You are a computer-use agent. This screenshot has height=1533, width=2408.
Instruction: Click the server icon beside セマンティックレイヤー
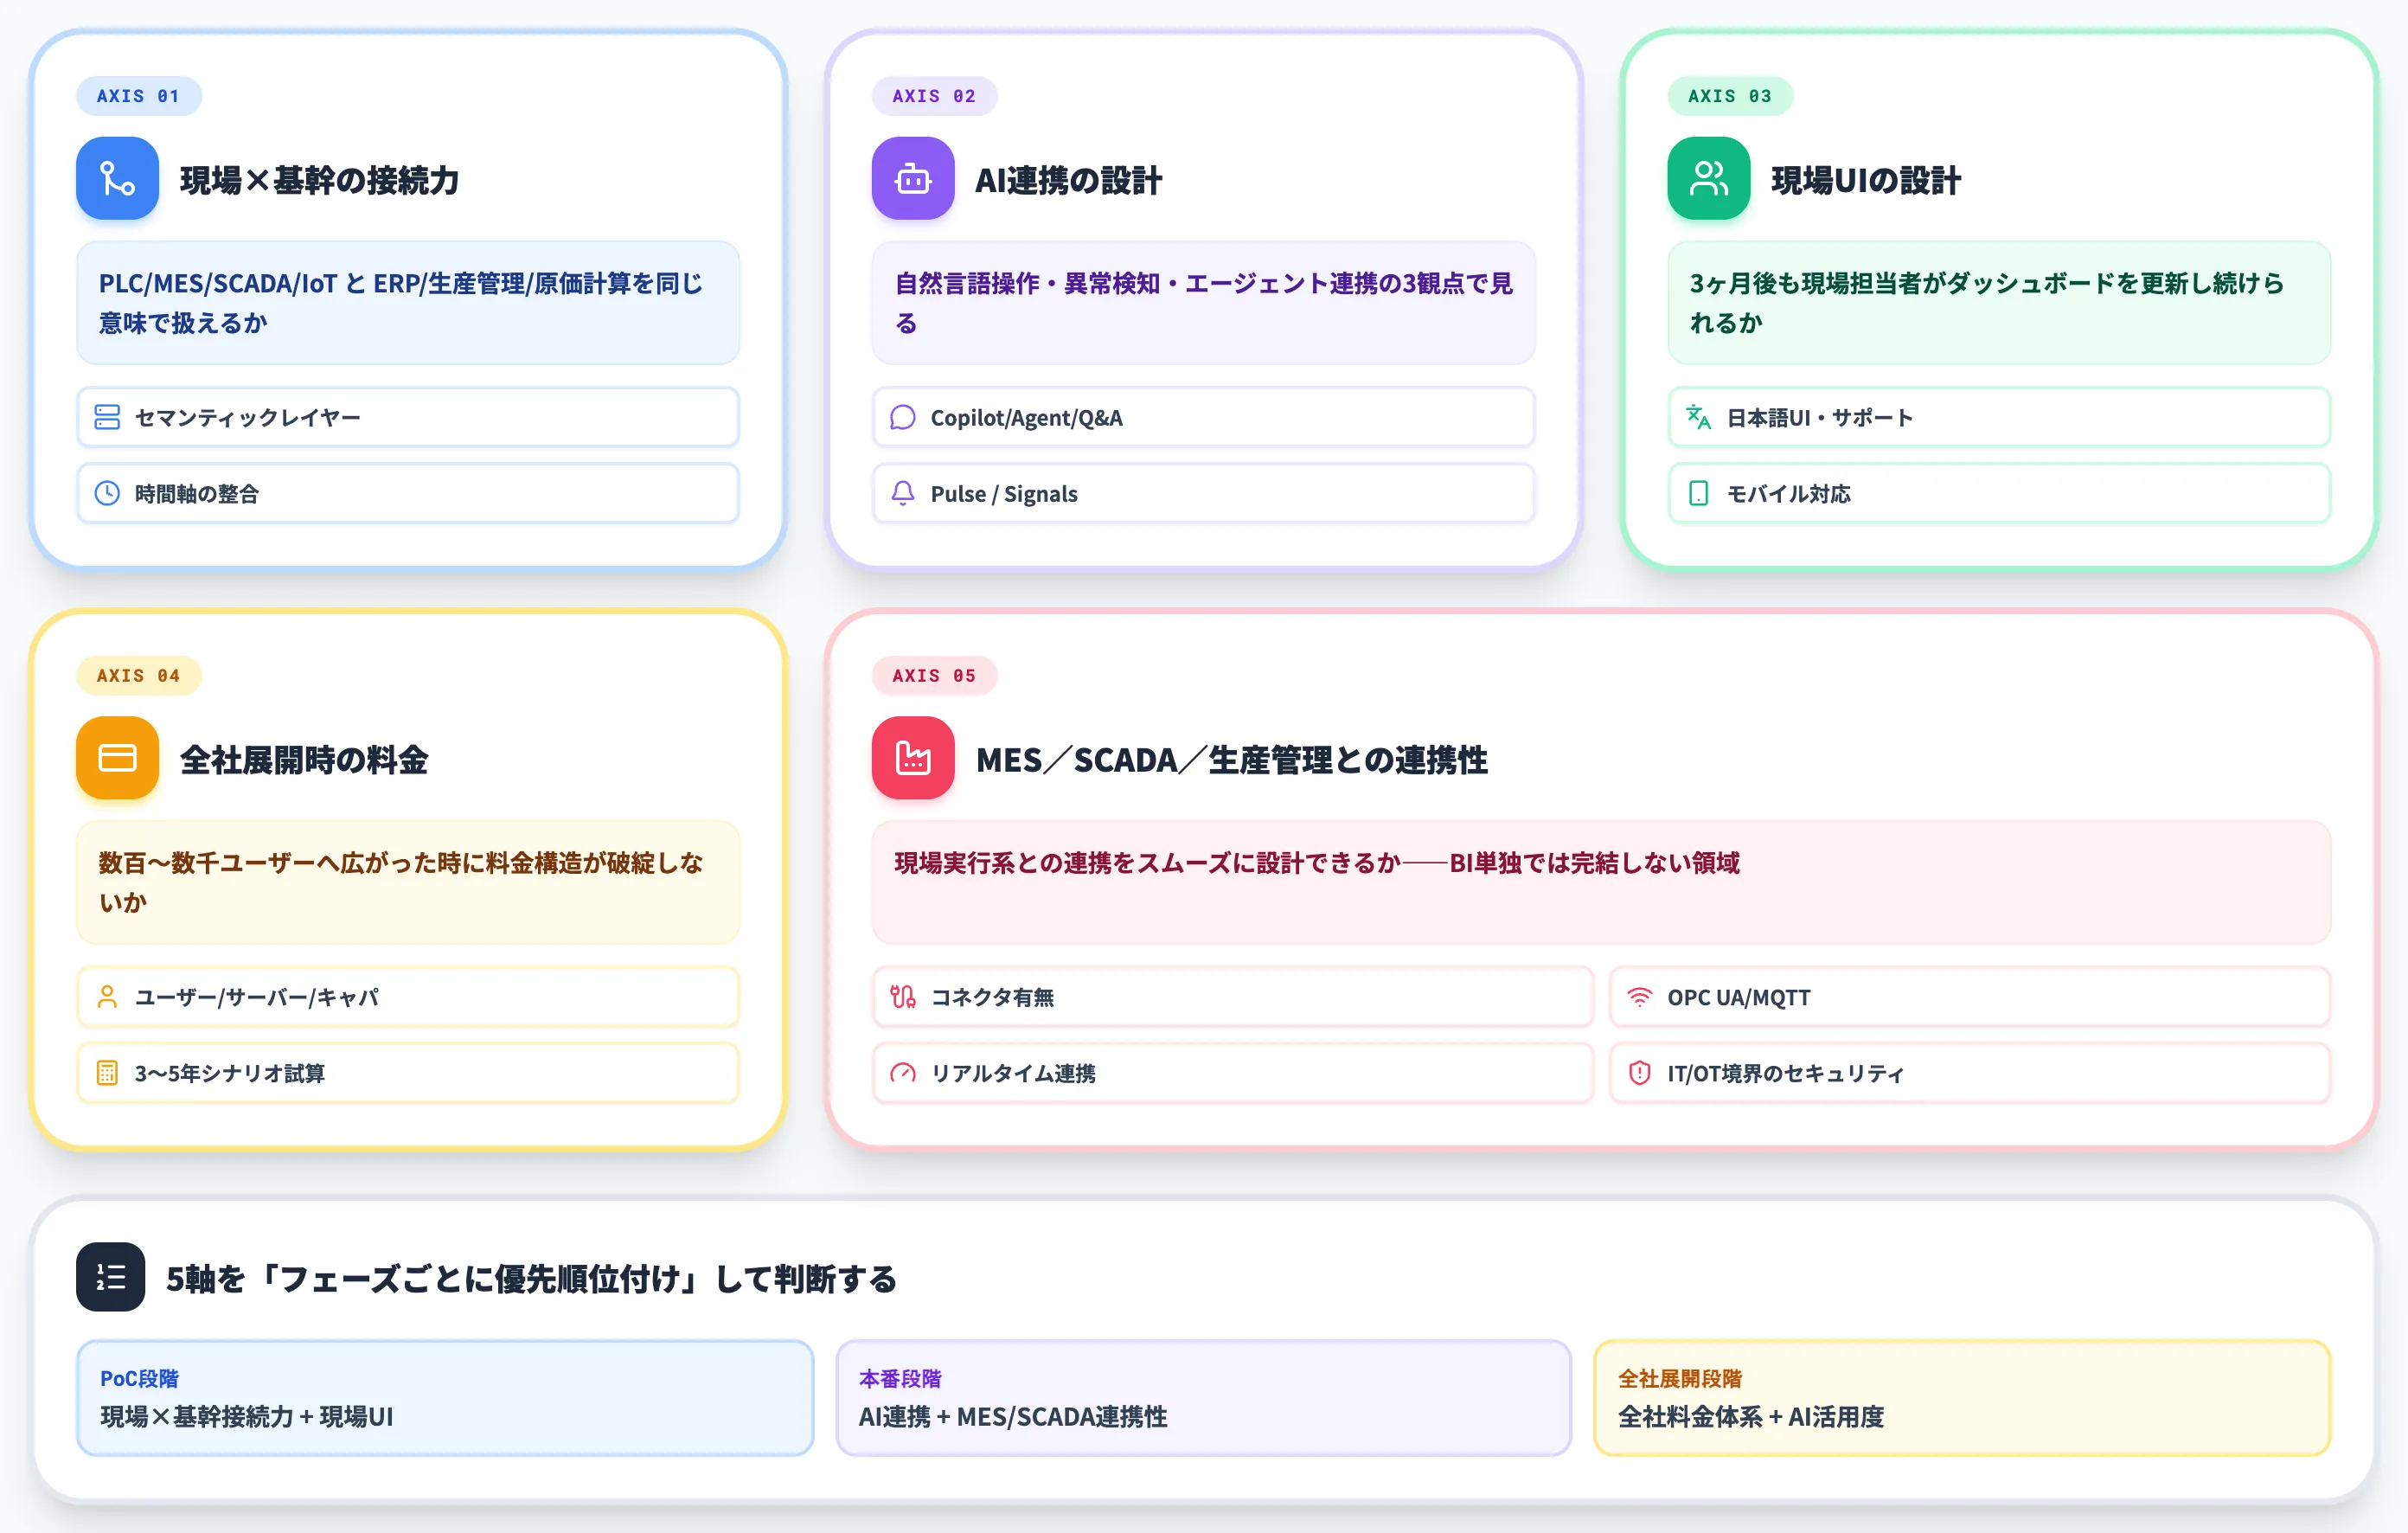pyautogui.click(x=107, y=417)
